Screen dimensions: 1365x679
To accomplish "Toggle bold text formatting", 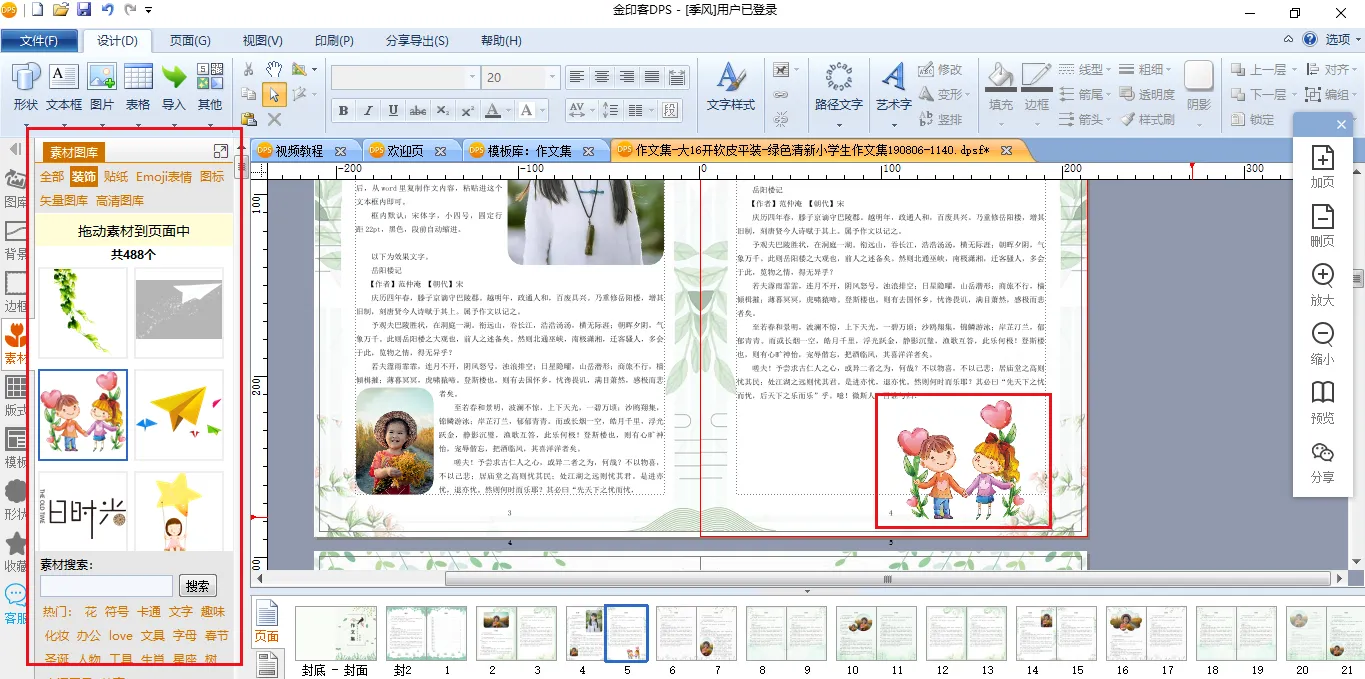I will pyautogui.click(x=343, y=111).
